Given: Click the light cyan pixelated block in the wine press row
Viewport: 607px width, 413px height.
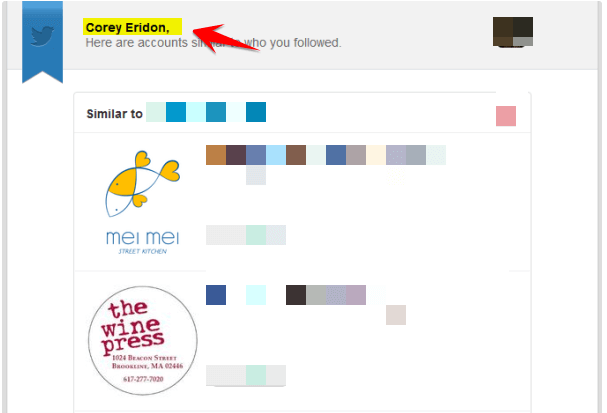Looking at the screenshot, I should pos(256,295).
